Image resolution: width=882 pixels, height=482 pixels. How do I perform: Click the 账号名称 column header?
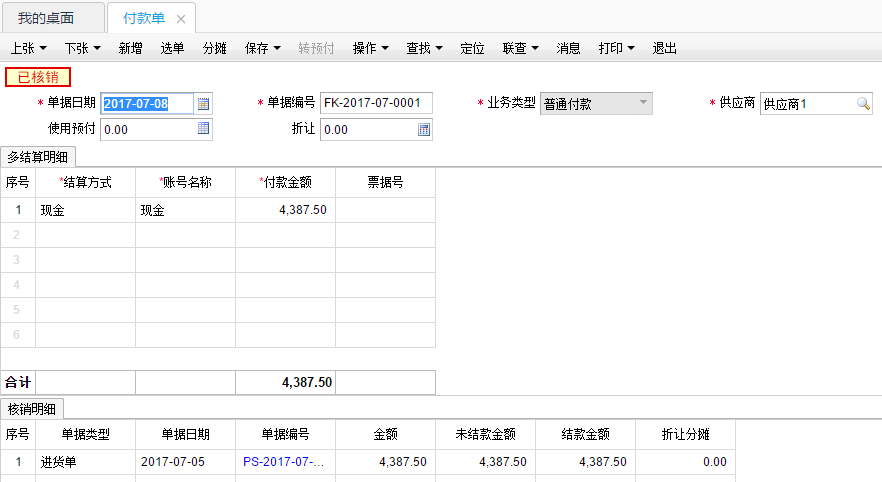(x=185, y=182)
